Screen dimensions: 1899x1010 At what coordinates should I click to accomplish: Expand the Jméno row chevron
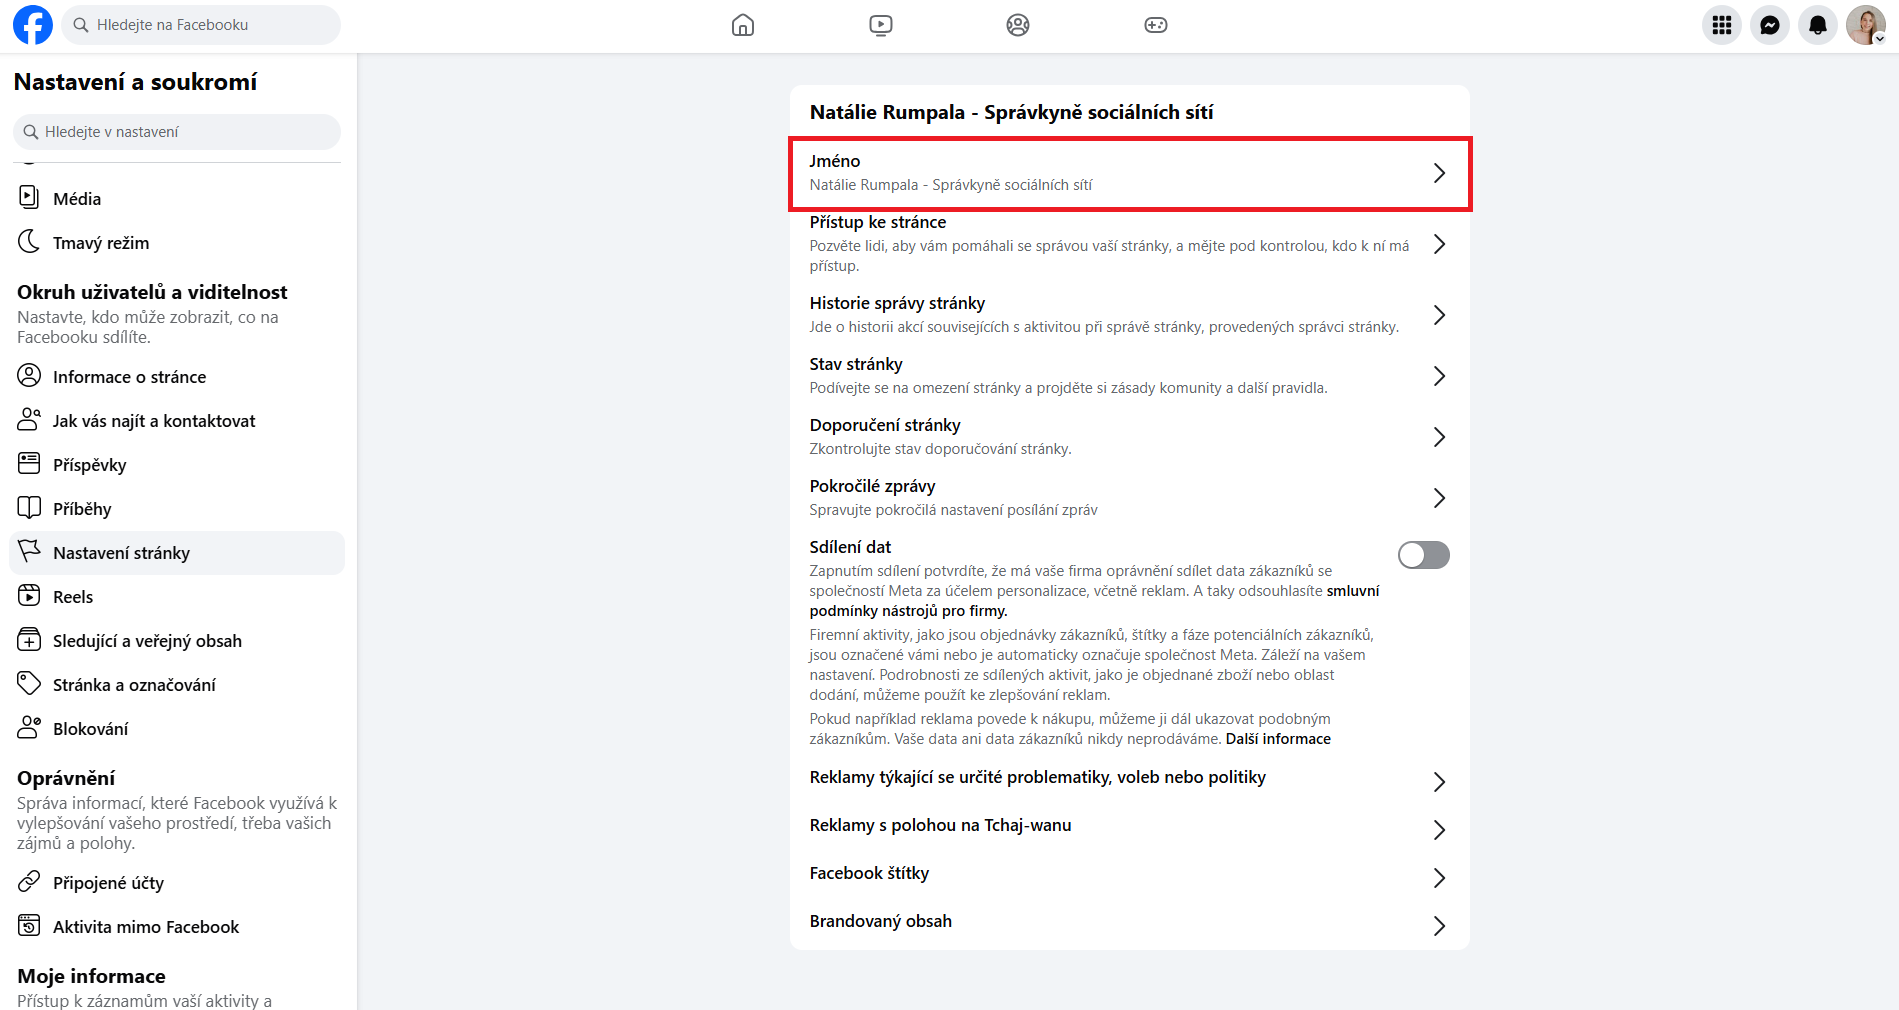1438,173
